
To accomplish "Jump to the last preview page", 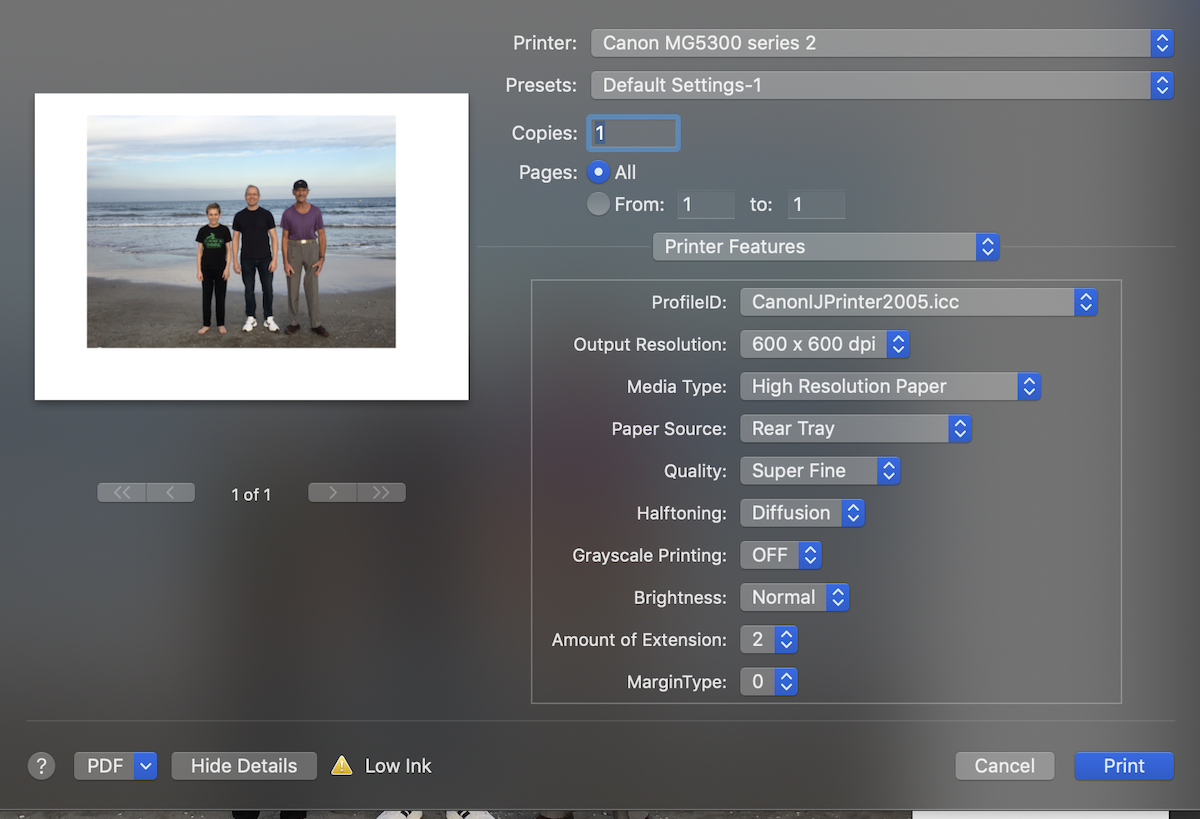I will point(381,493).
